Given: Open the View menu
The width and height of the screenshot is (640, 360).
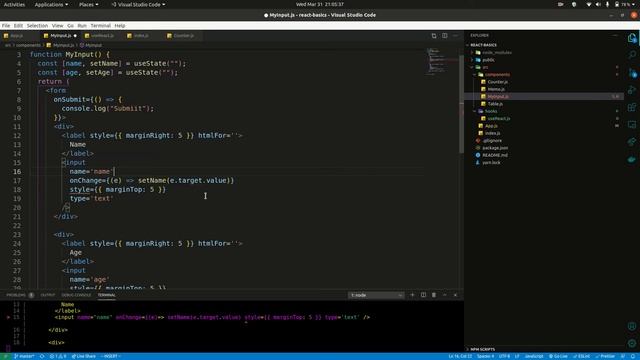Looking at the screenshot, I should [58, 26].
